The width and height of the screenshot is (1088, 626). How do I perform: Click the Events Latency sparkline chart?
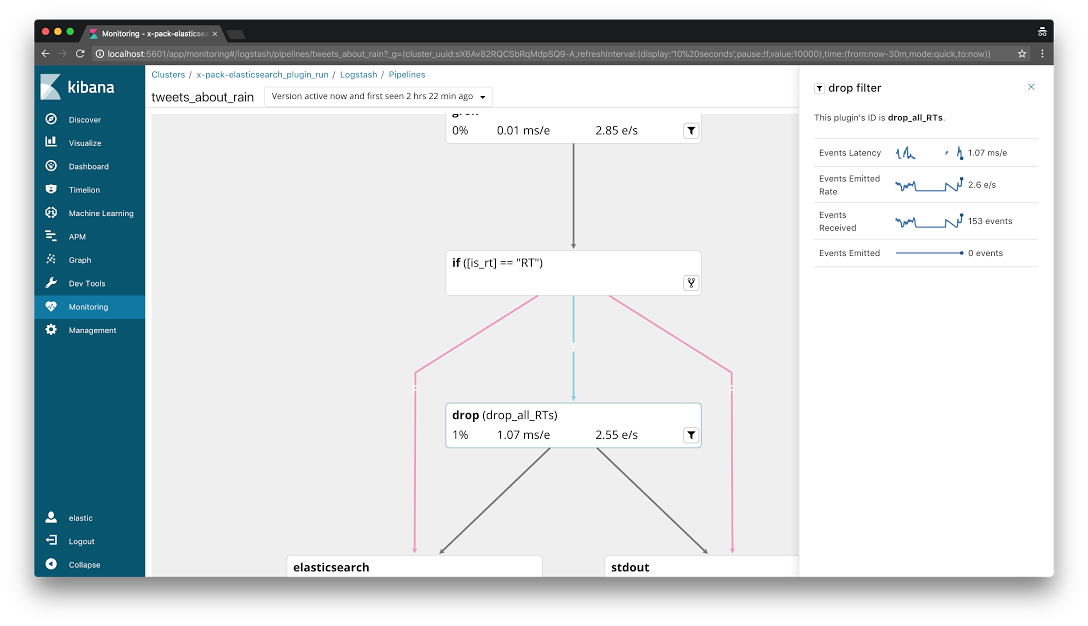pos(929,153)
